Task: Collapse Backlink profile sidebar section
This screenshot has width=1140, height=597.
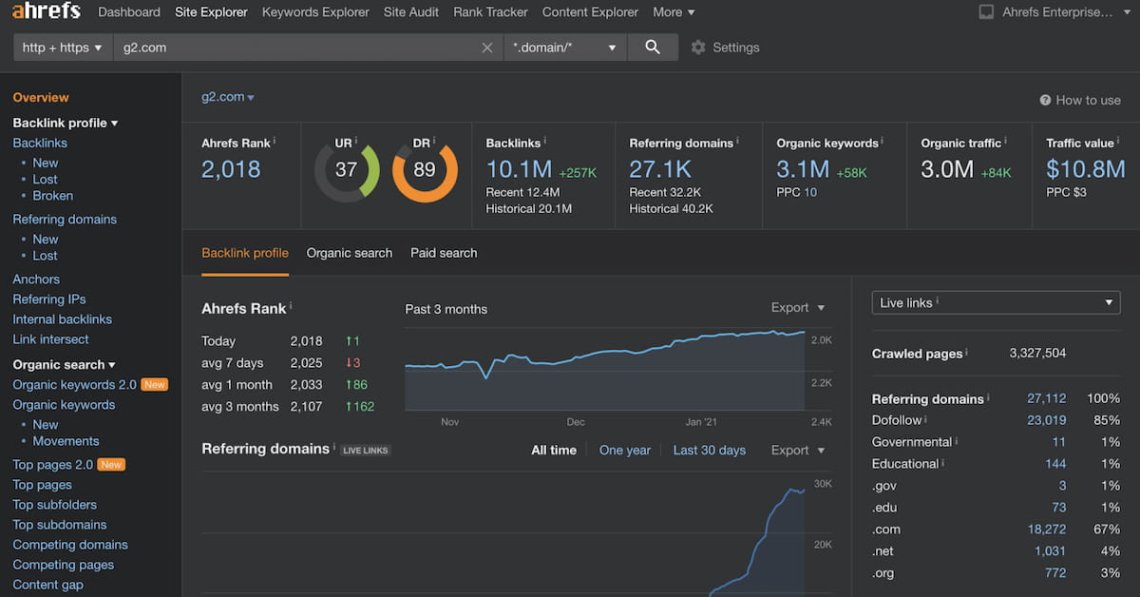Action: point(65,123)
